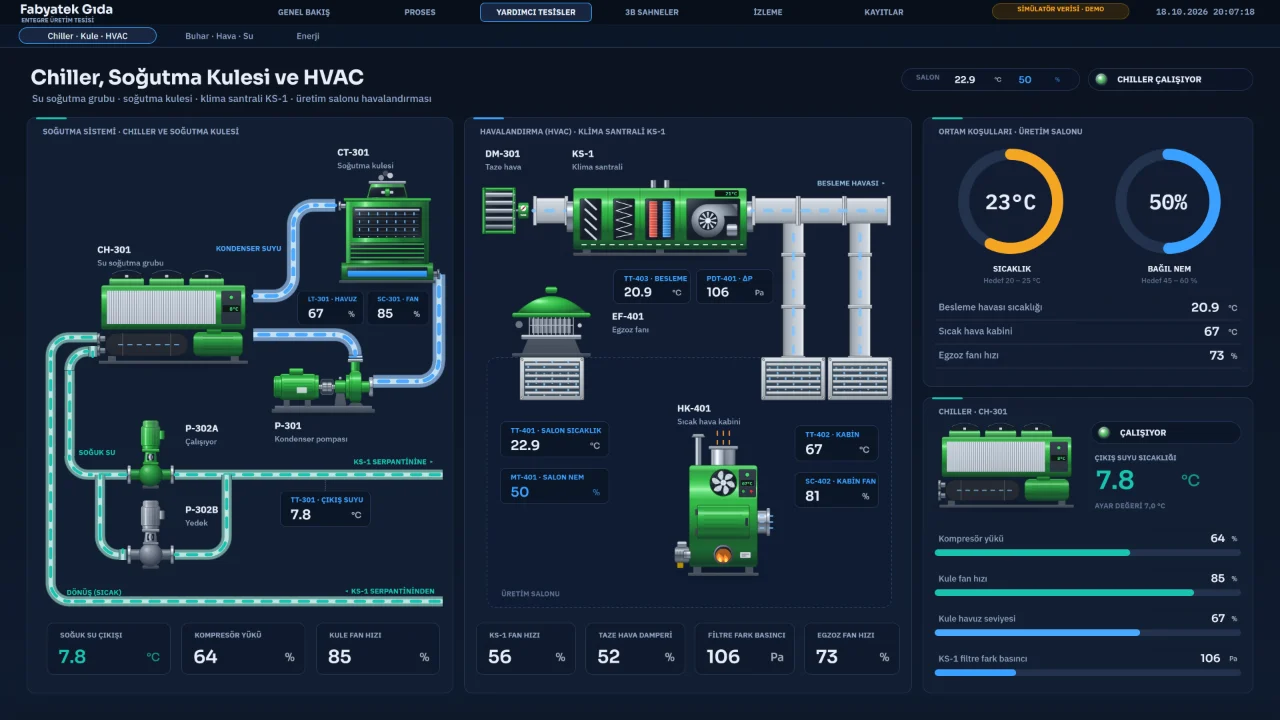The height and width of the screenshot is (720, 1280).
Task: Open the Genel Bakış tab
Action: [304, 12]
